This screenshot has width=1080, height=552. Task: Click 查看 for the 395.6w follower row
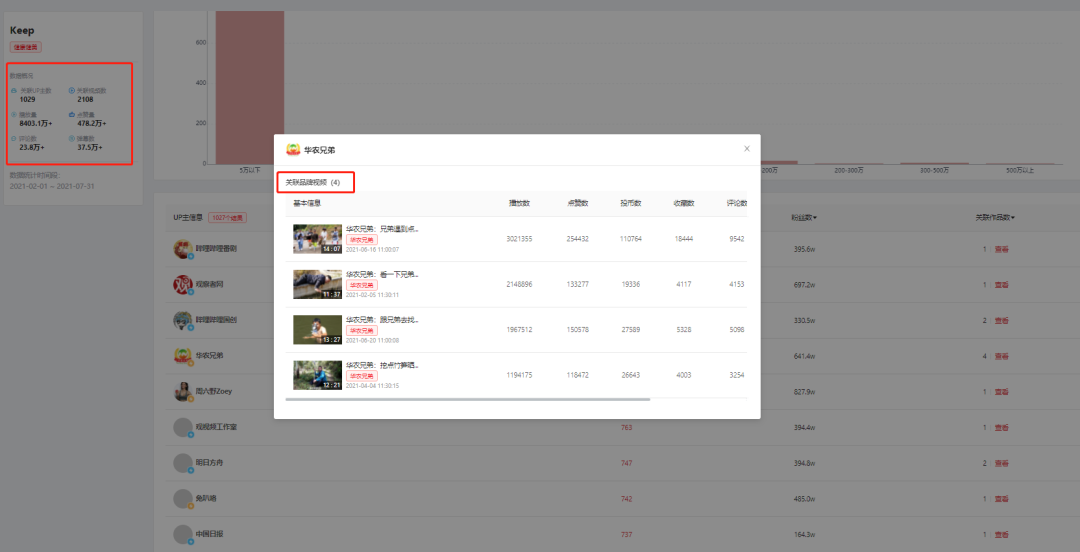tap(1001, 249)
